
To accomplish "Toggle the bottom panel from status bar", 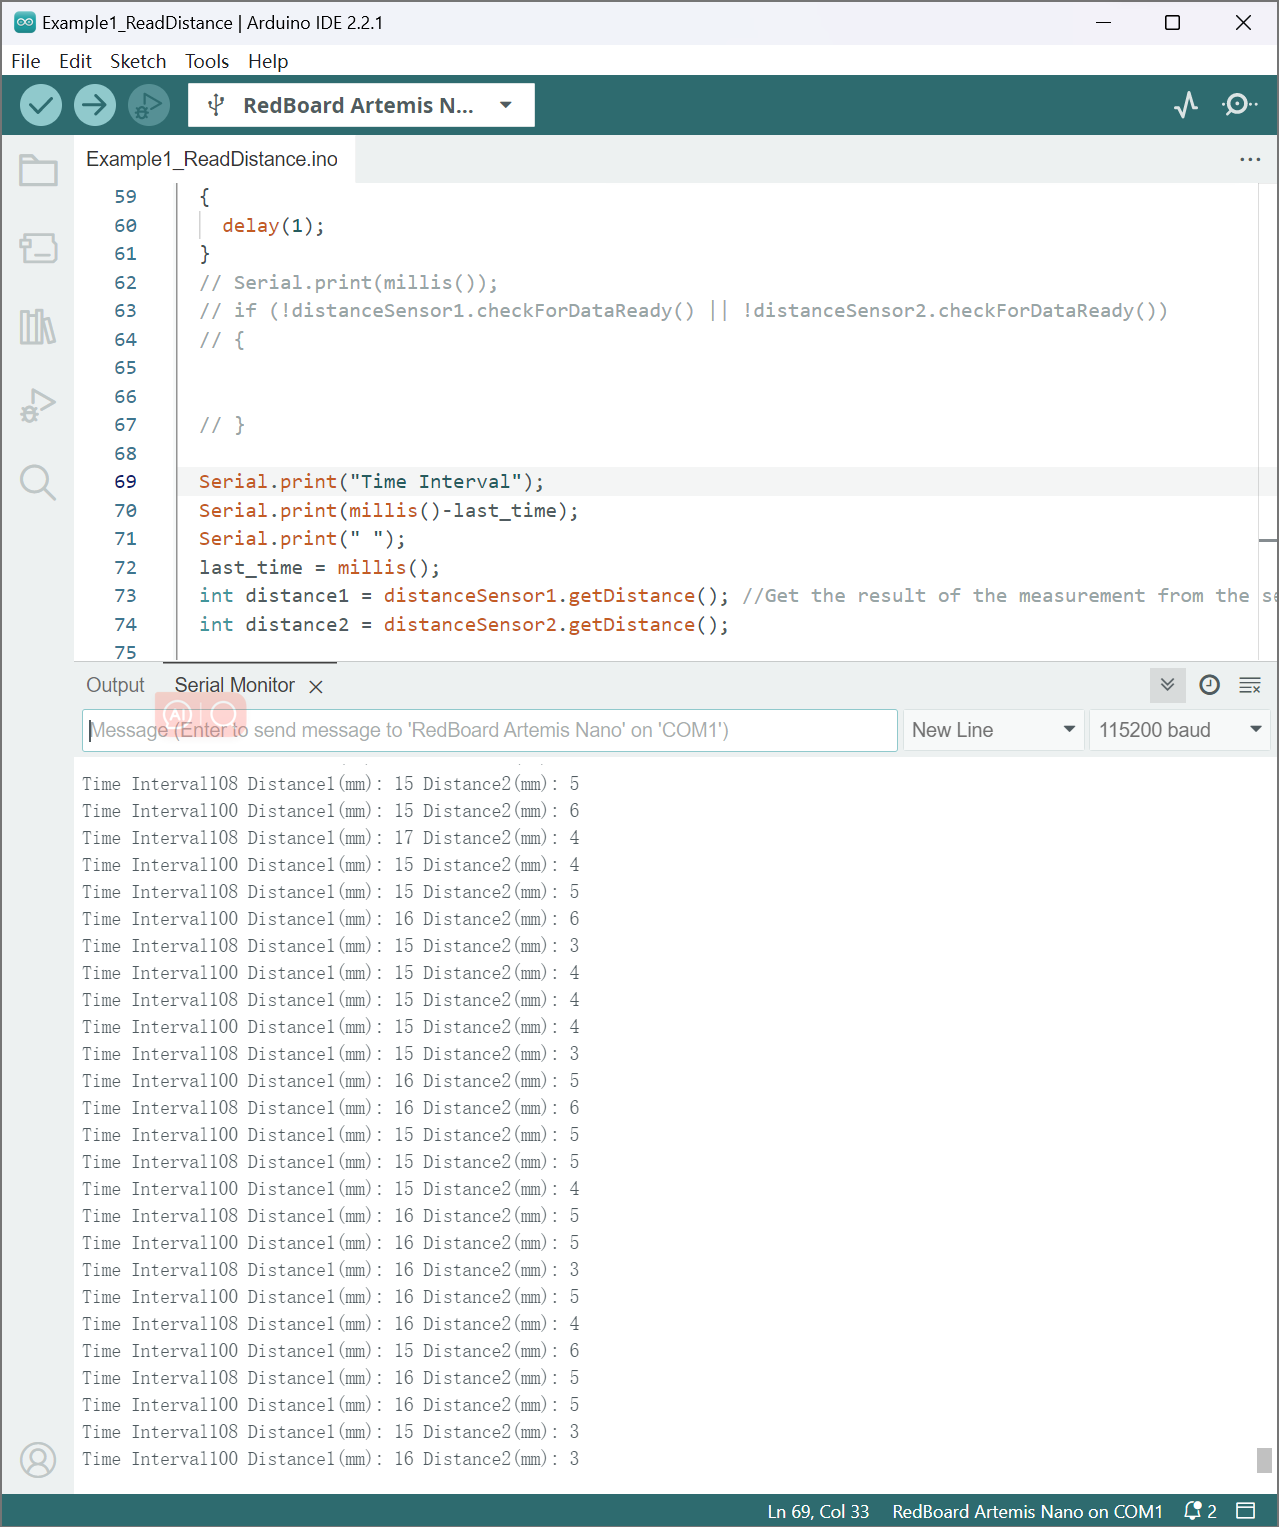I will [1246, 1510].
